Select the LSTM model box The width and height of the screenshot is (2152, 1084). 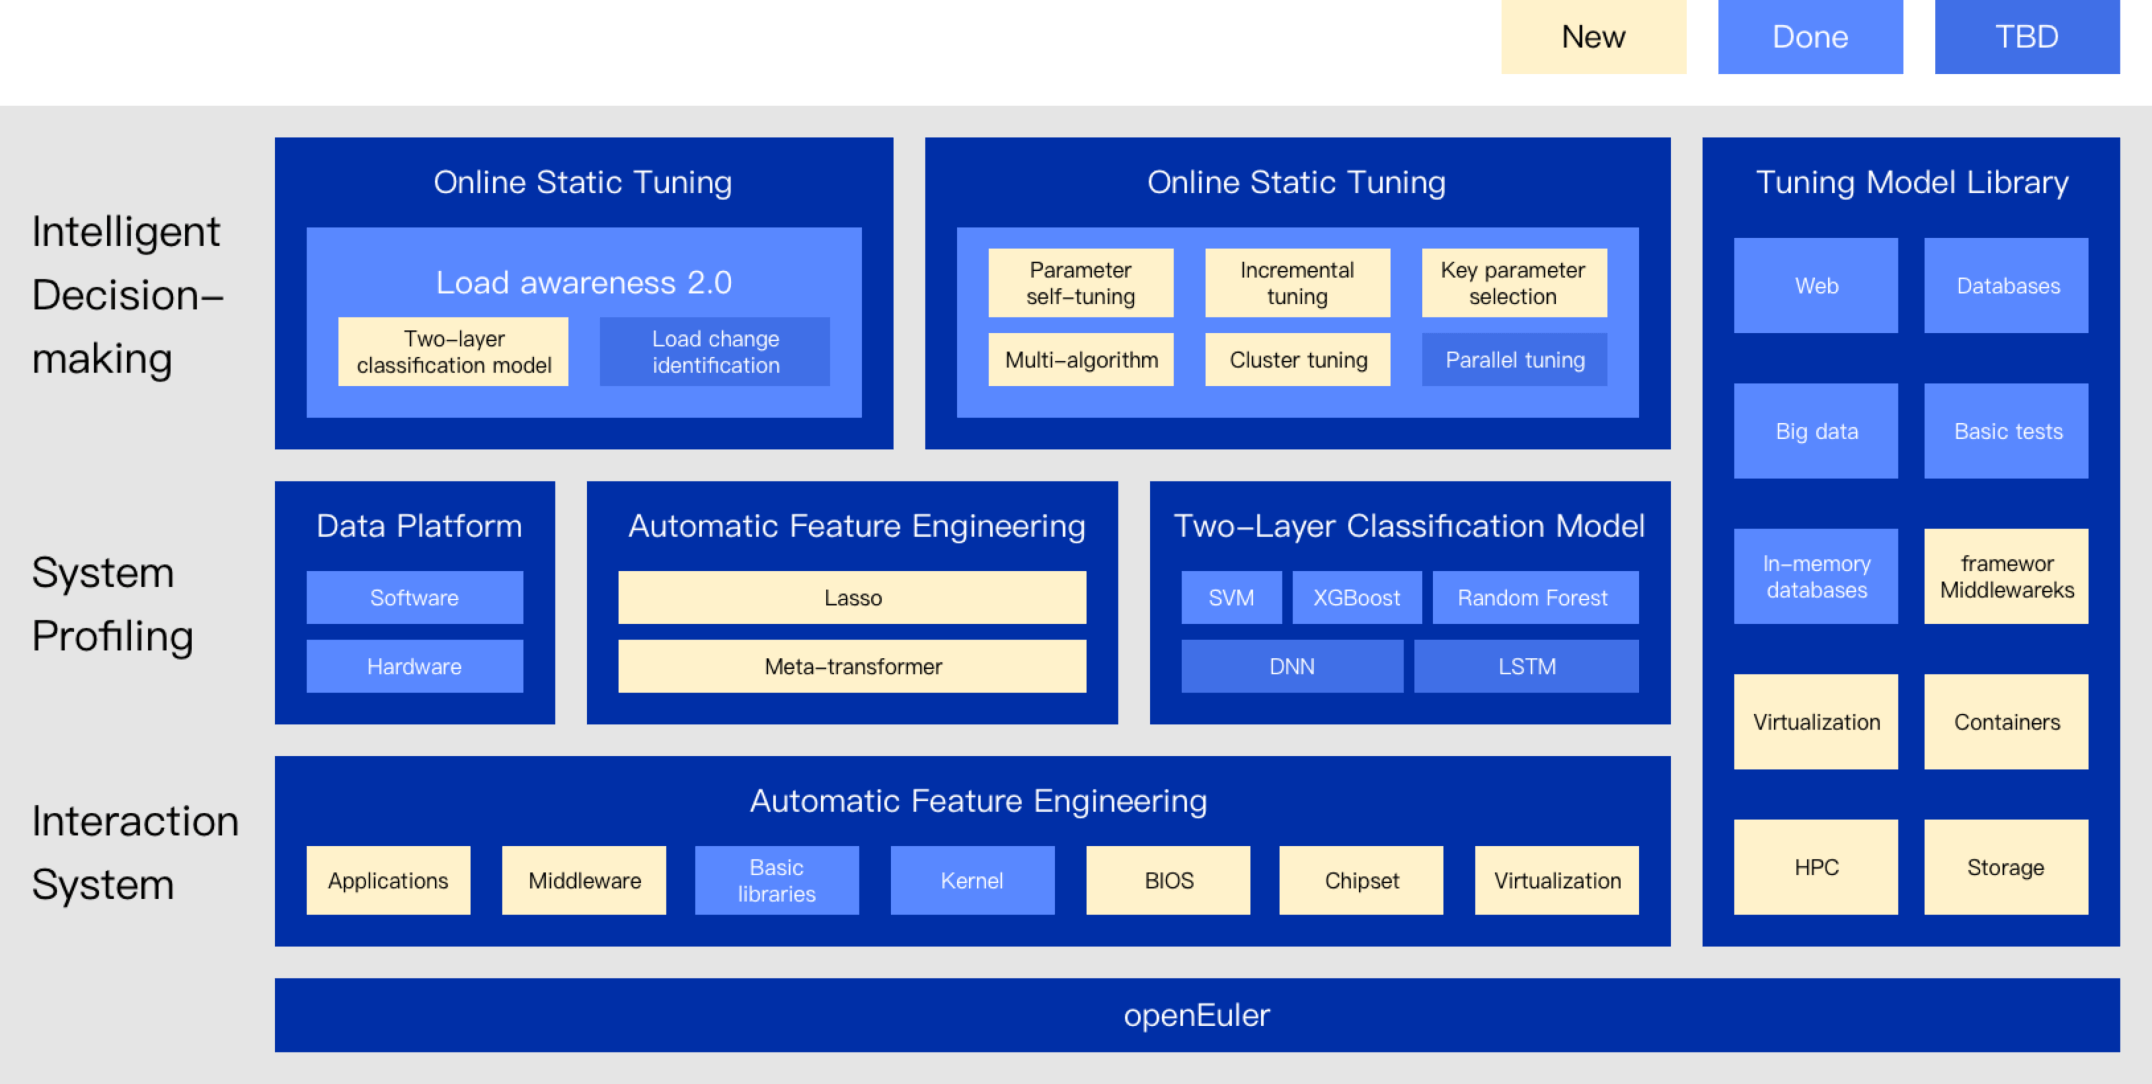coord(1526,667)
